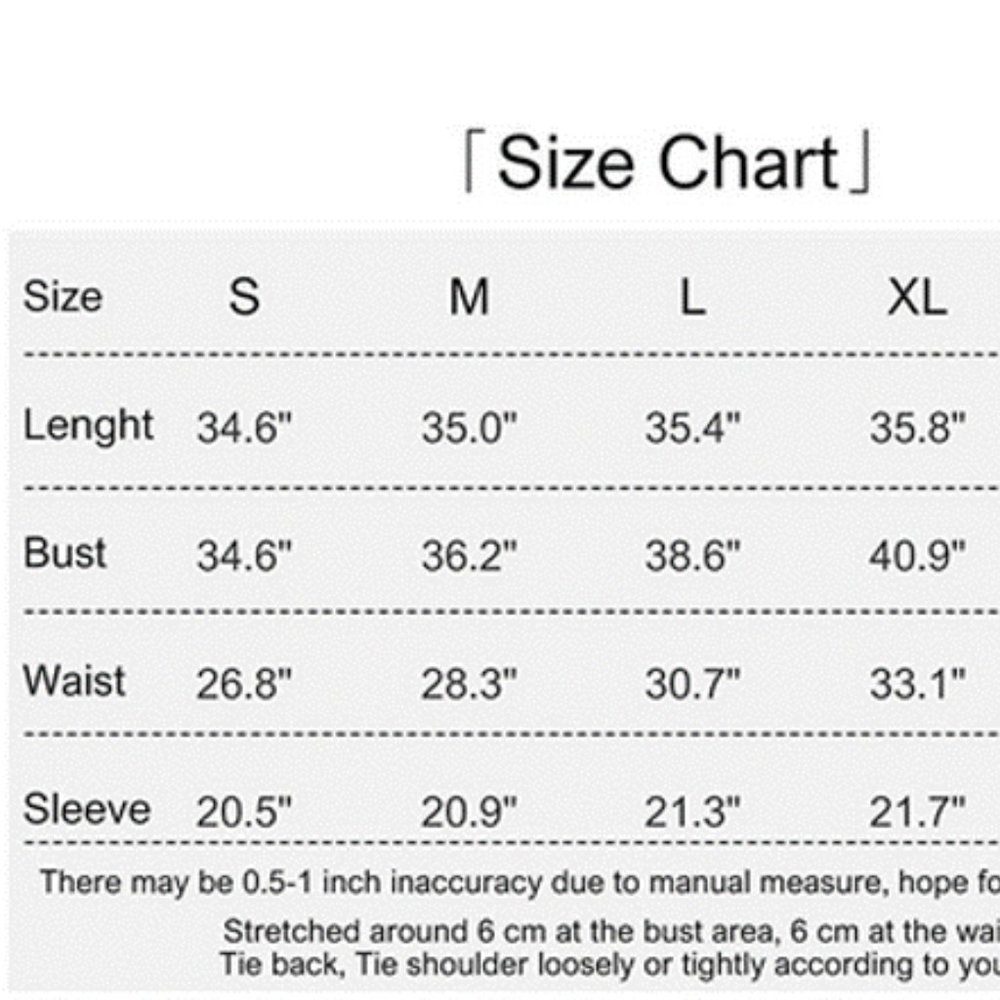The height and width of the screenshot is (1000, 1000).
Task: Click the Tie back, Tie shoulder note
Action: 610,964
